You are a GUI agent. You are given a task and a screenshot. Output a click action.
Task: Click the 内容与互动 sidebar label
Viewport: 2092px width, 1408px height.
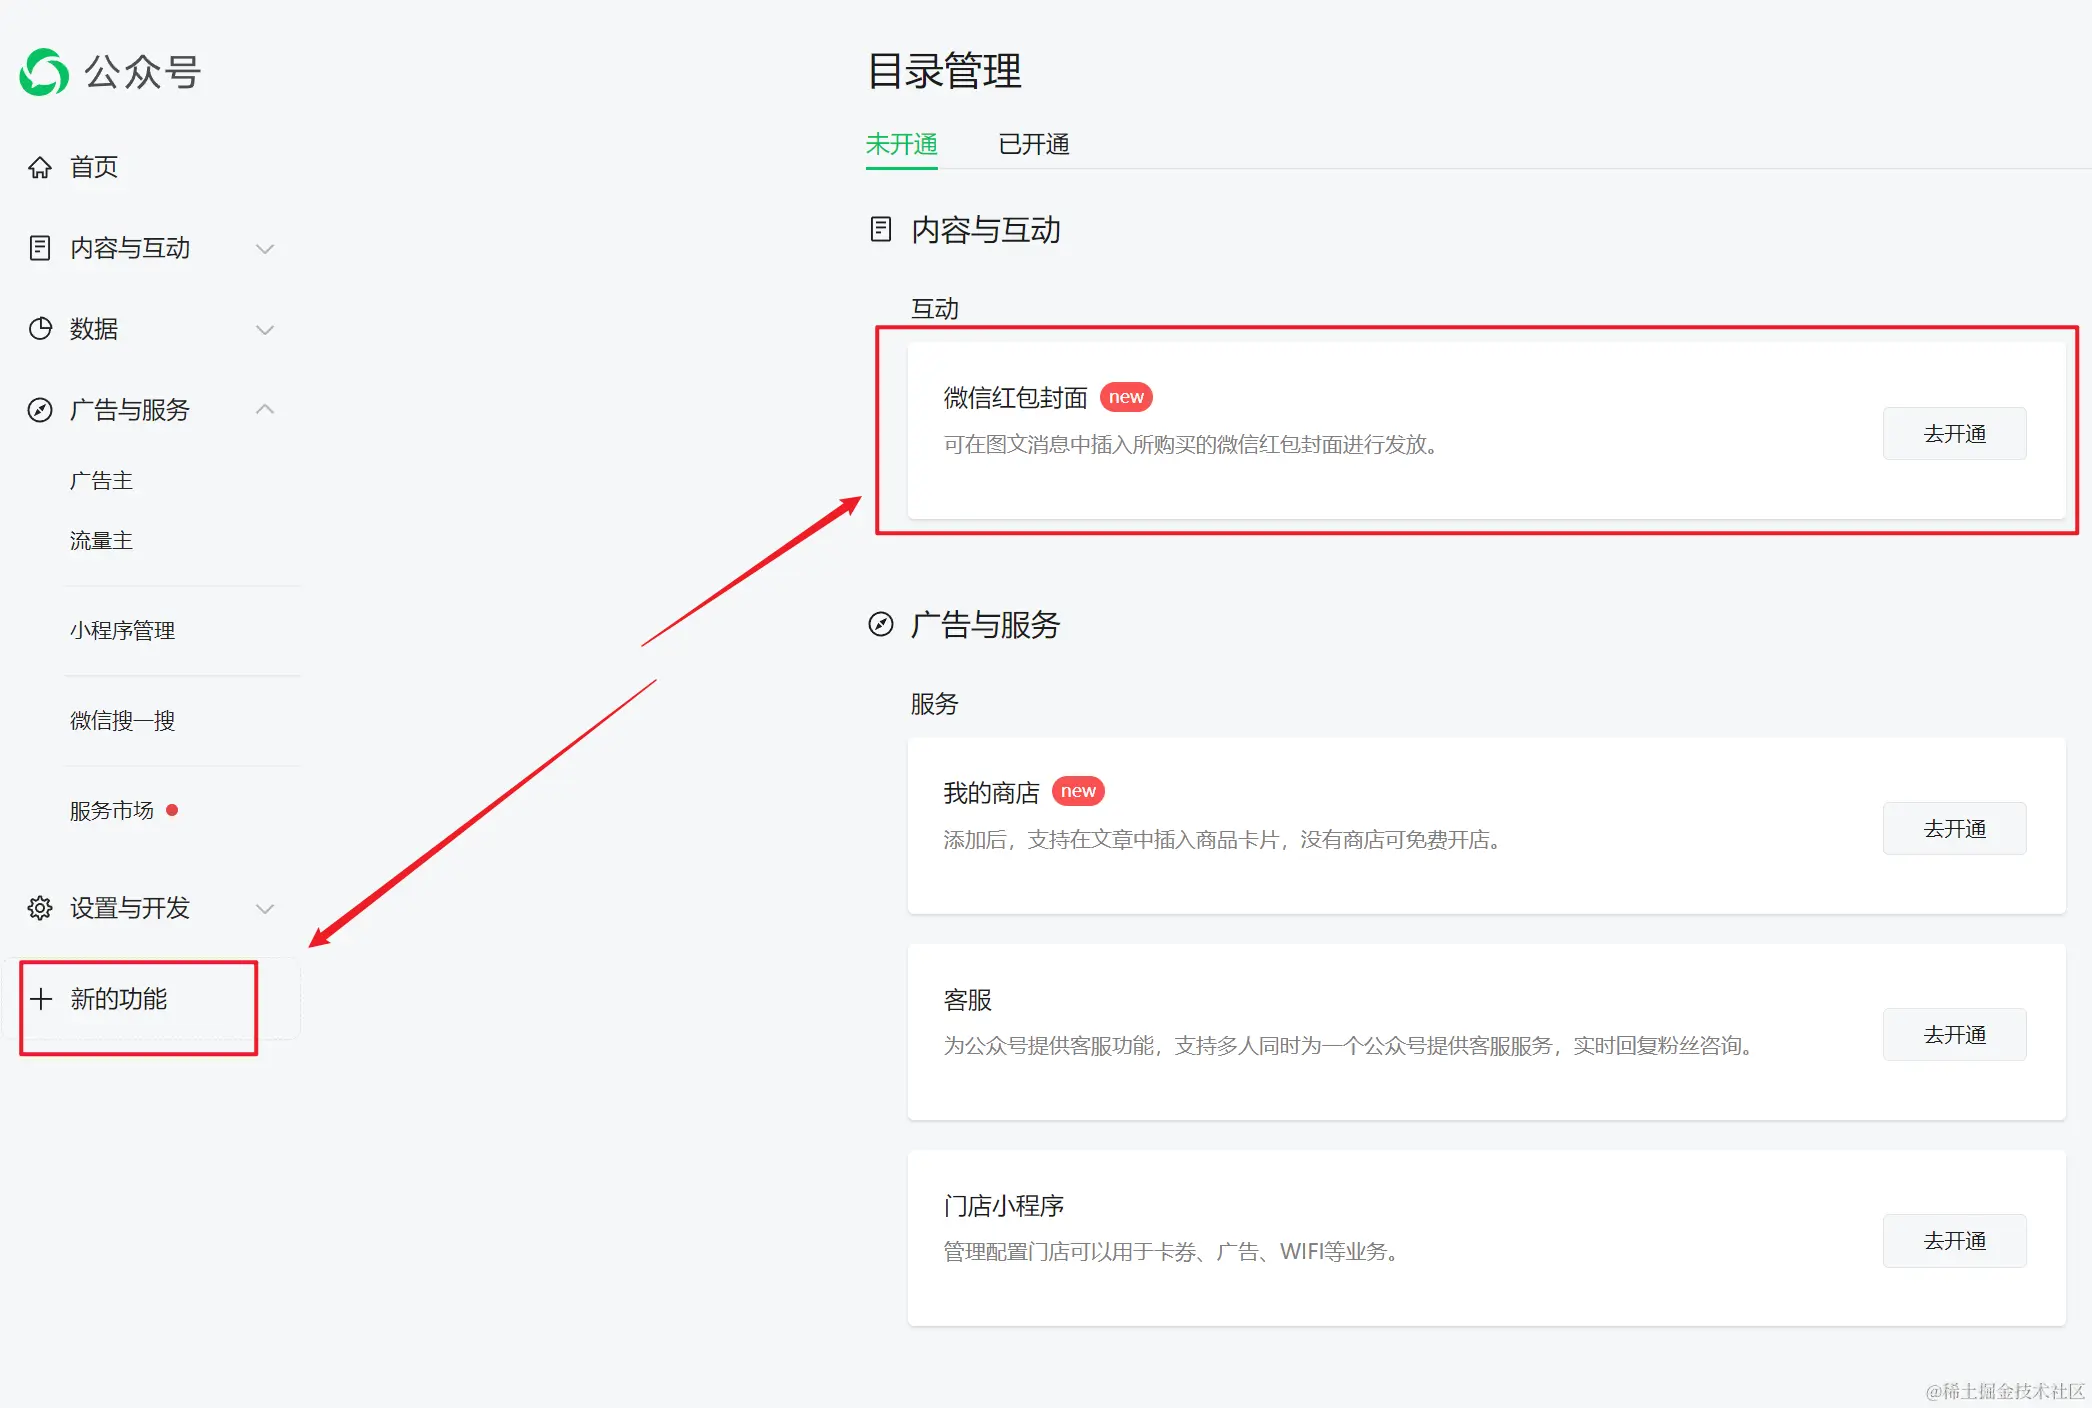(130, 248)
